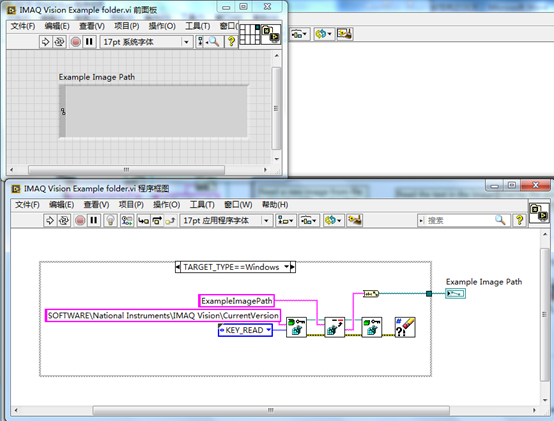The image size is (554, 421).
Task: Abort execution in the block diagram toolbar
Action: (80, 221)
